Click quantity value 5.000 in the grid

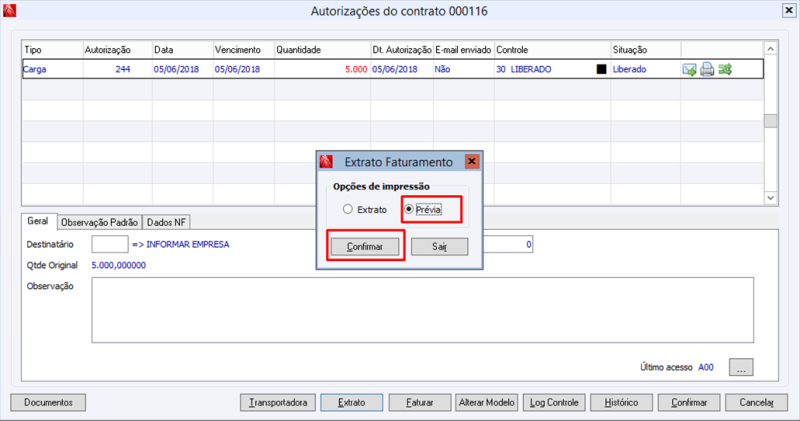coord(356,69)
